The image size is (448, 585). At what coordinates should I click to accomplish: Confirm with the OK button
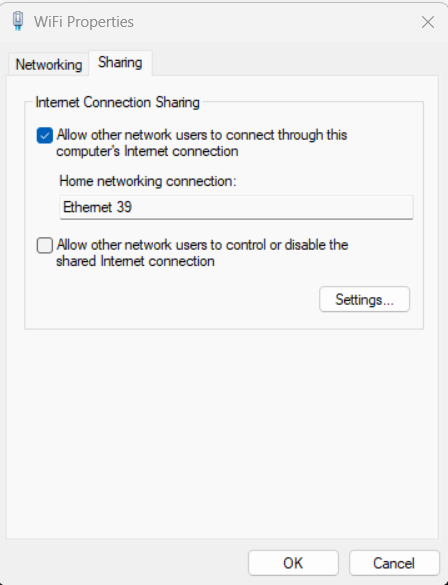pyautogui.click(x=293, y=563)
